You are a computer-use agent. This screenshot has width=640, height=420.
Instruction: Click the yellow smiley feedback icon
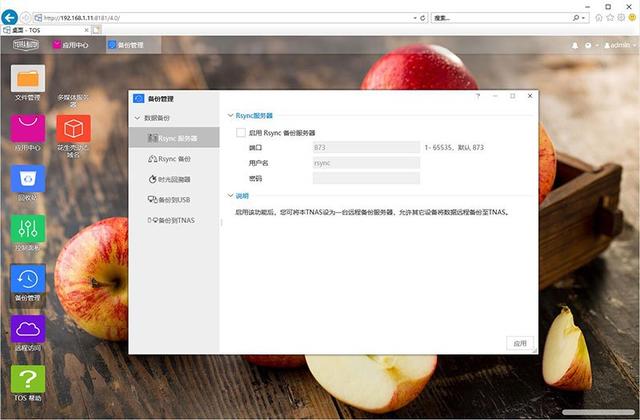pos(632,18)
